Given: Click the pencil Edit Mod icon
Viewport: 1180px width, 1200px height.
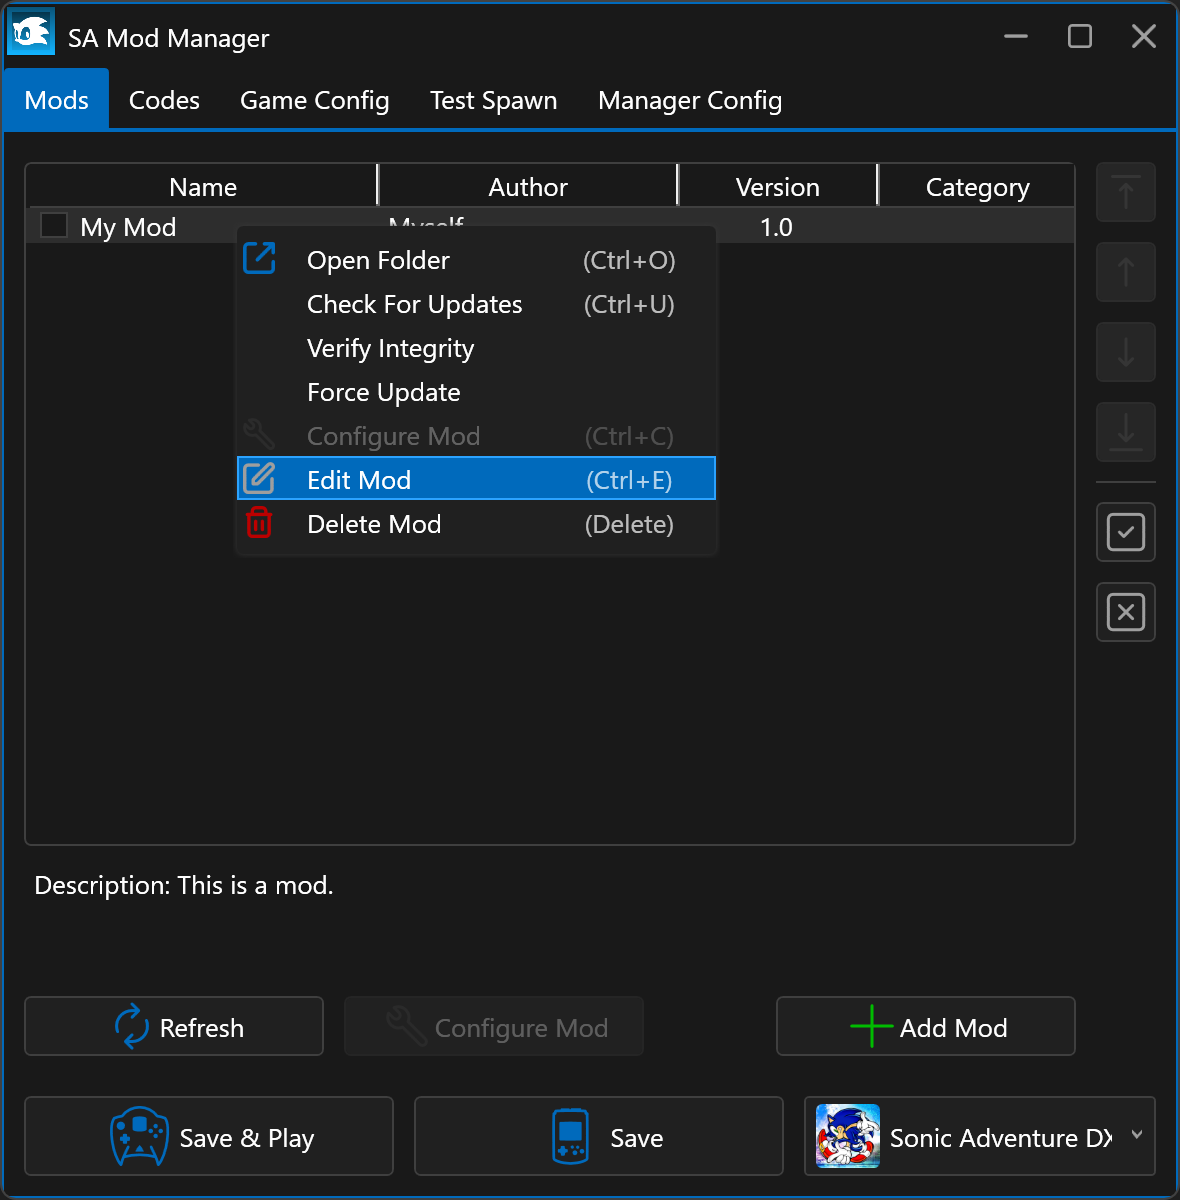Looking at the screenshot, I should (x=259, y=479).
